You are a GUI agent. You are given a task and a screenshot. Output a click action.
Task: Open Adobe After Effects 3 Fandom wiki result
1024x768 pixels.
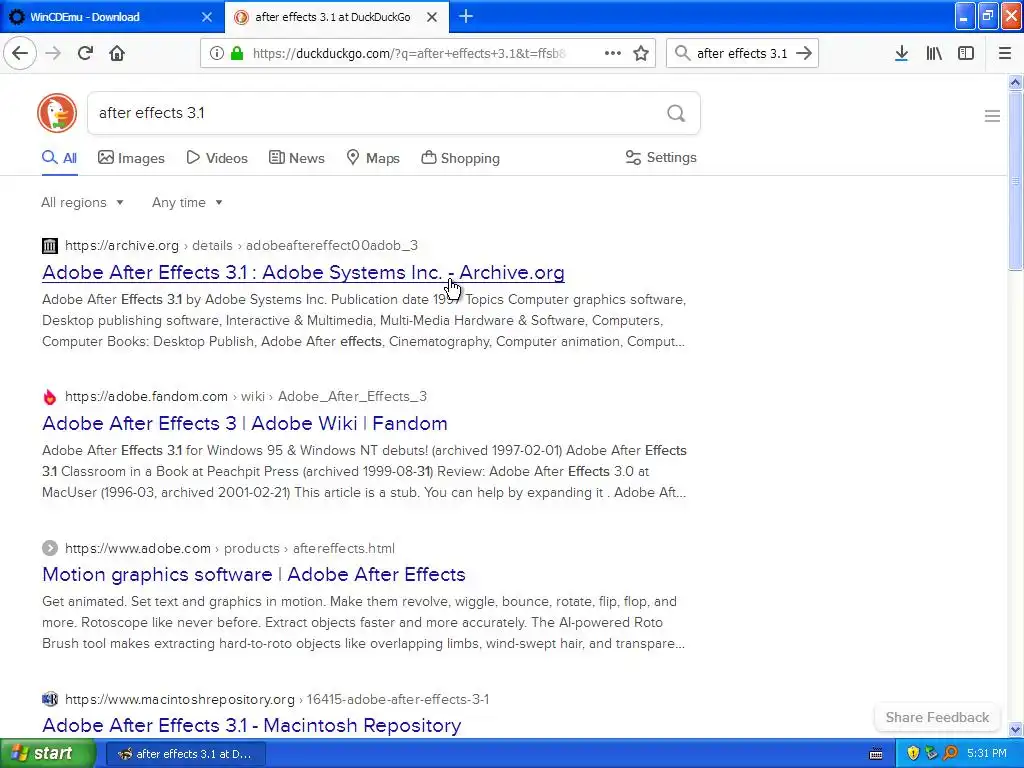click(245, 423)
